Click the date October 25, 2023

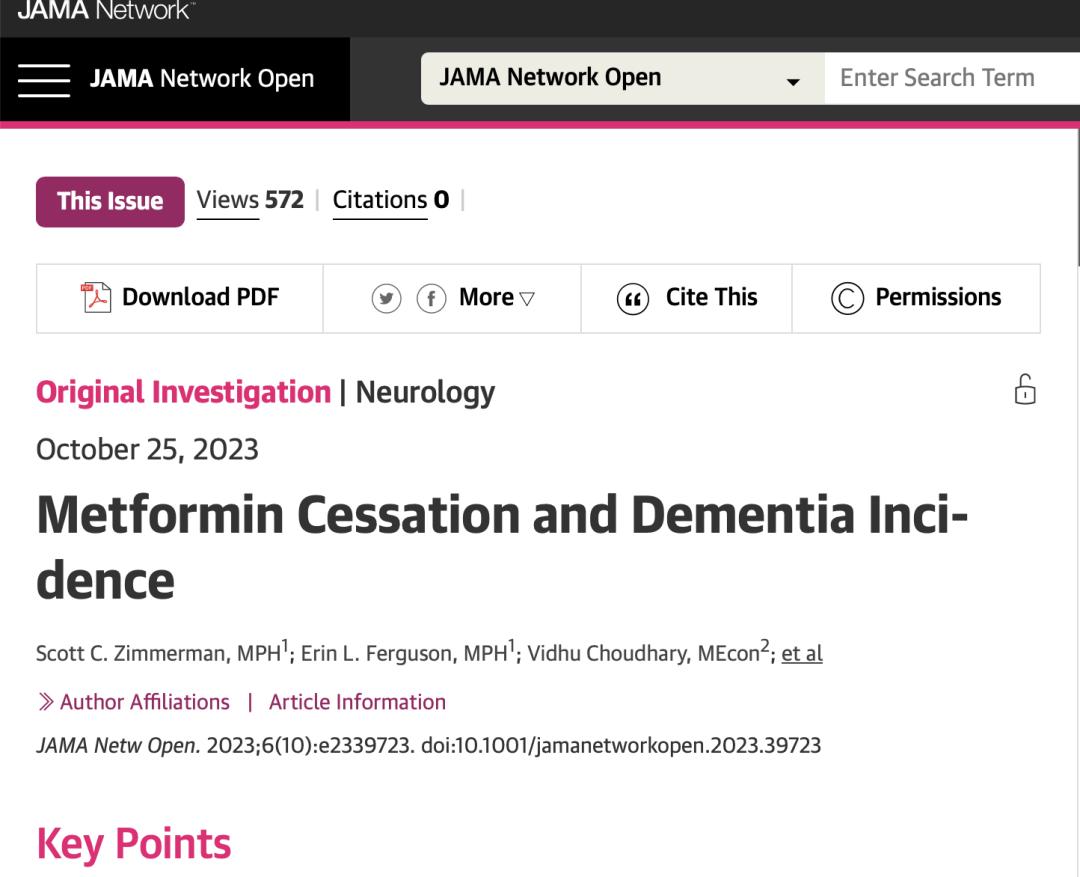147,449
